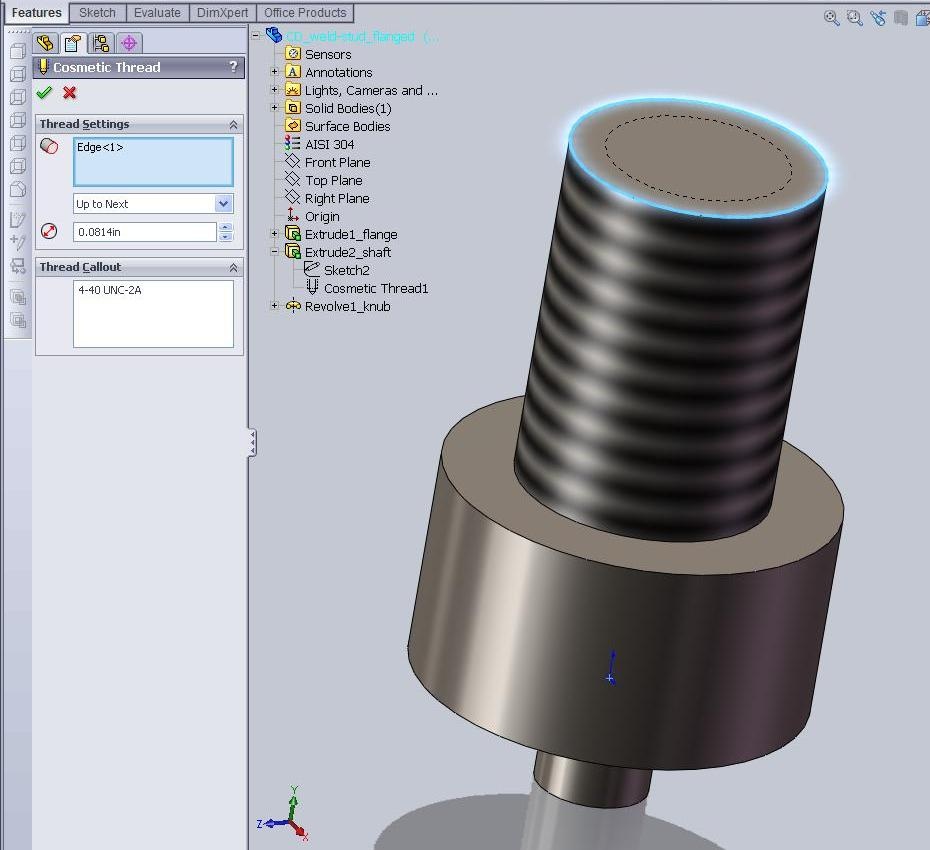The image size is (930, 850).
Task: Click the Cosmetic Thread1 feature icon
Action: pyautogui.click(x=312, y=288)
